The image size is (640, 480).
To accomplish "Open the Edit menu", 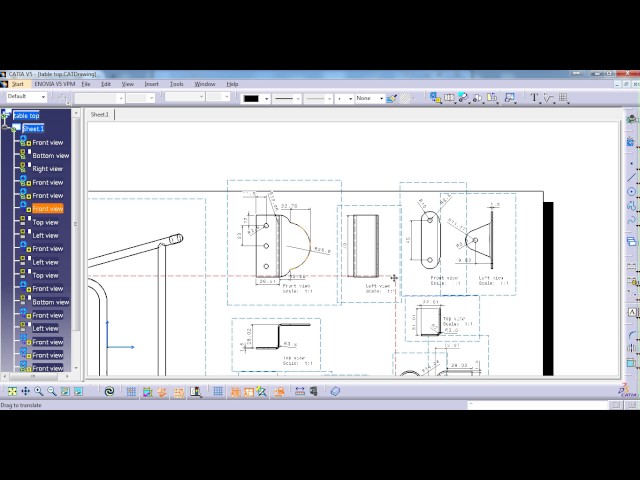I will 106,84.
